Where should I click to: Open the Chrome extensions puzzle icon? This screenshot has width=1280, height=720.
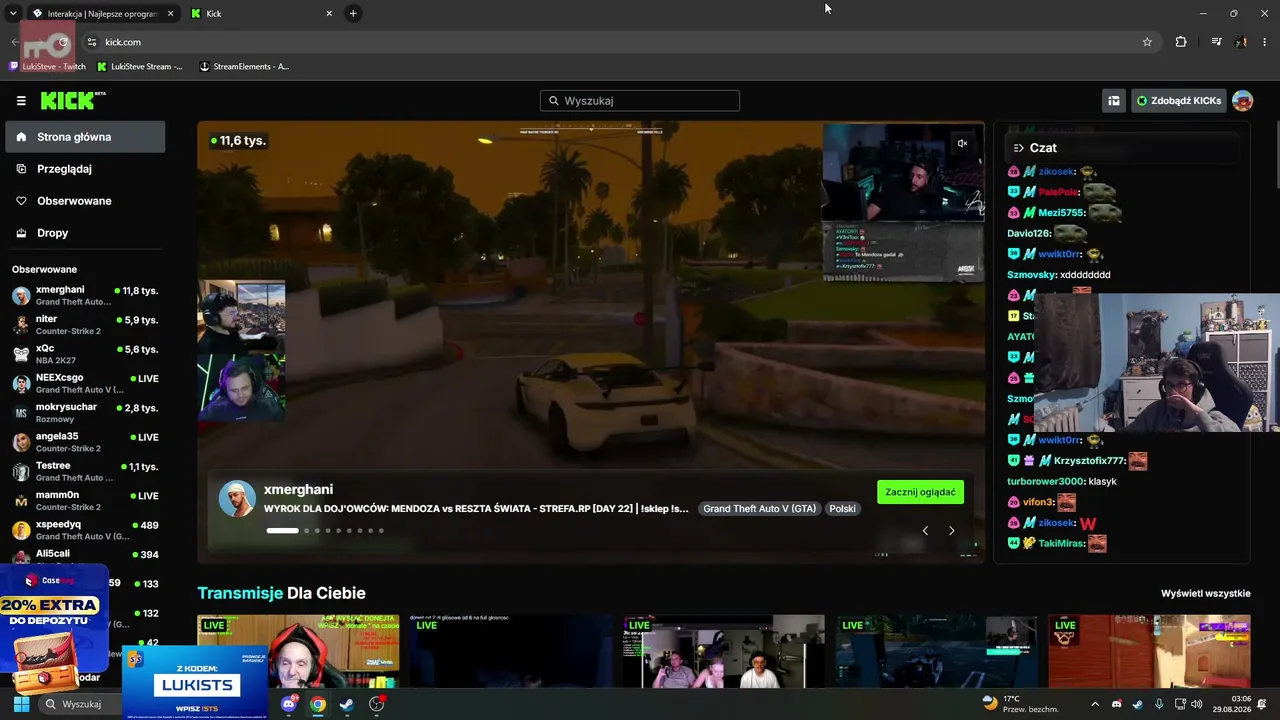pos(1181,42)
